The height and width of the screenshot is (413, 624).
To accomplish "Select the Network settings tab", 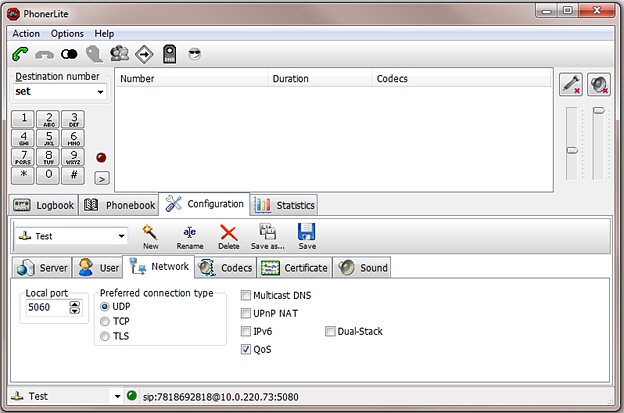I will click(x=159, y=266).
